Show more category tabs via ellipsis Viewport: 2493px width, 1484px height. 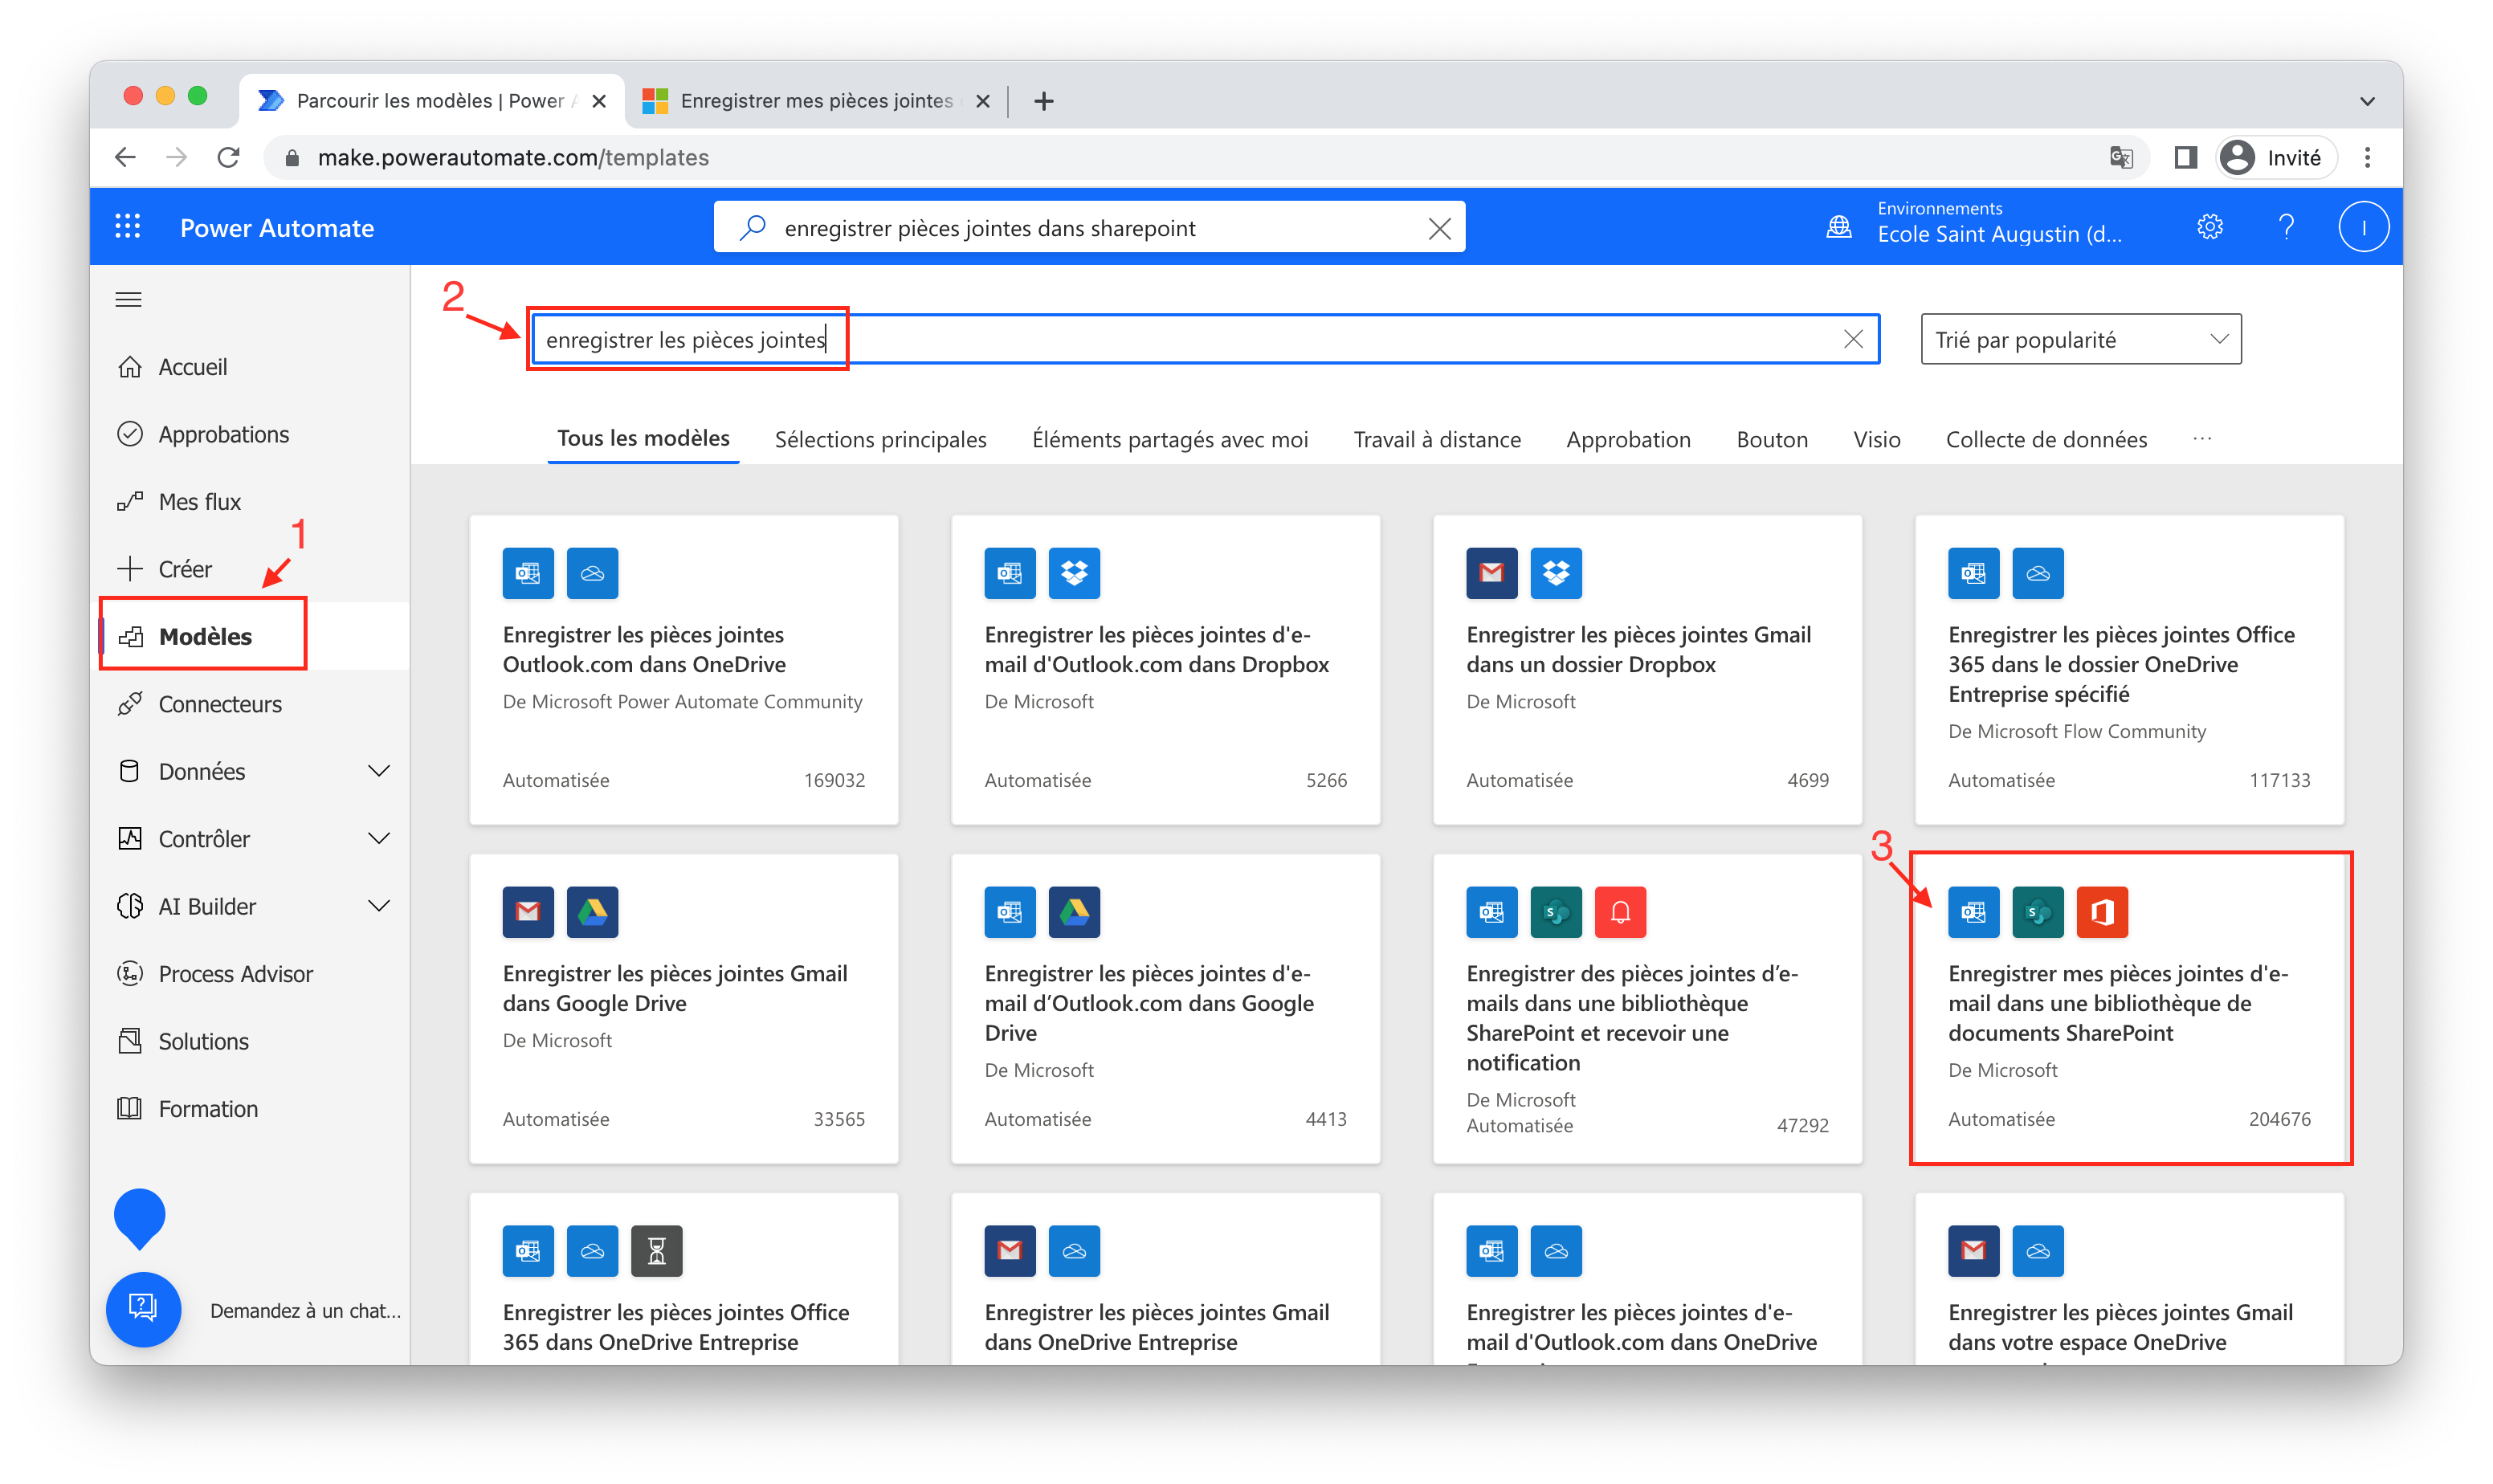tap(2201, 438)
